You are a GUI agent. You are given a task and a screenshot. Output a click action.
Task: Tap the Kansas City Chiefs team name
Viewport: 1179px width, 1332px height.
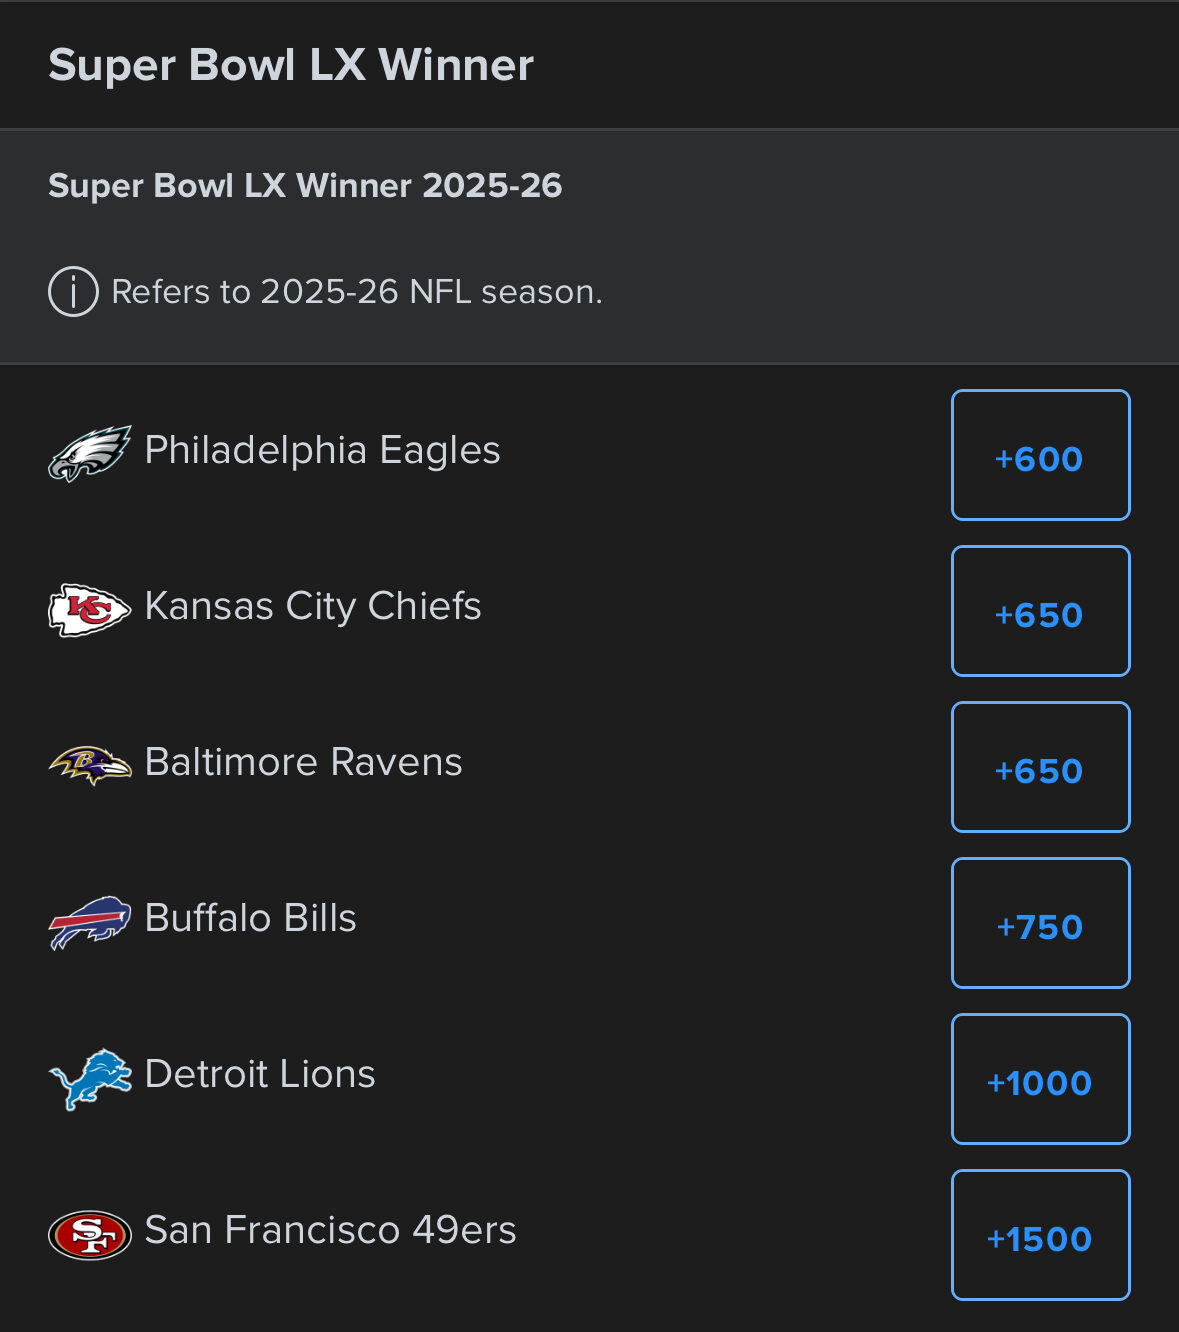pyautogui.click(x=313, y=606)
